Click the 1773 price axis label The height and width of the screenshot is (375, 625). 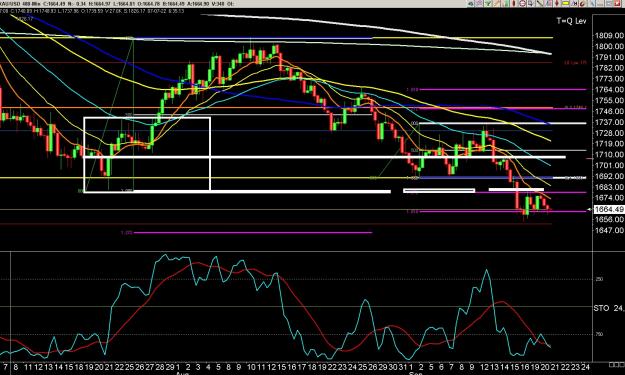609,79
